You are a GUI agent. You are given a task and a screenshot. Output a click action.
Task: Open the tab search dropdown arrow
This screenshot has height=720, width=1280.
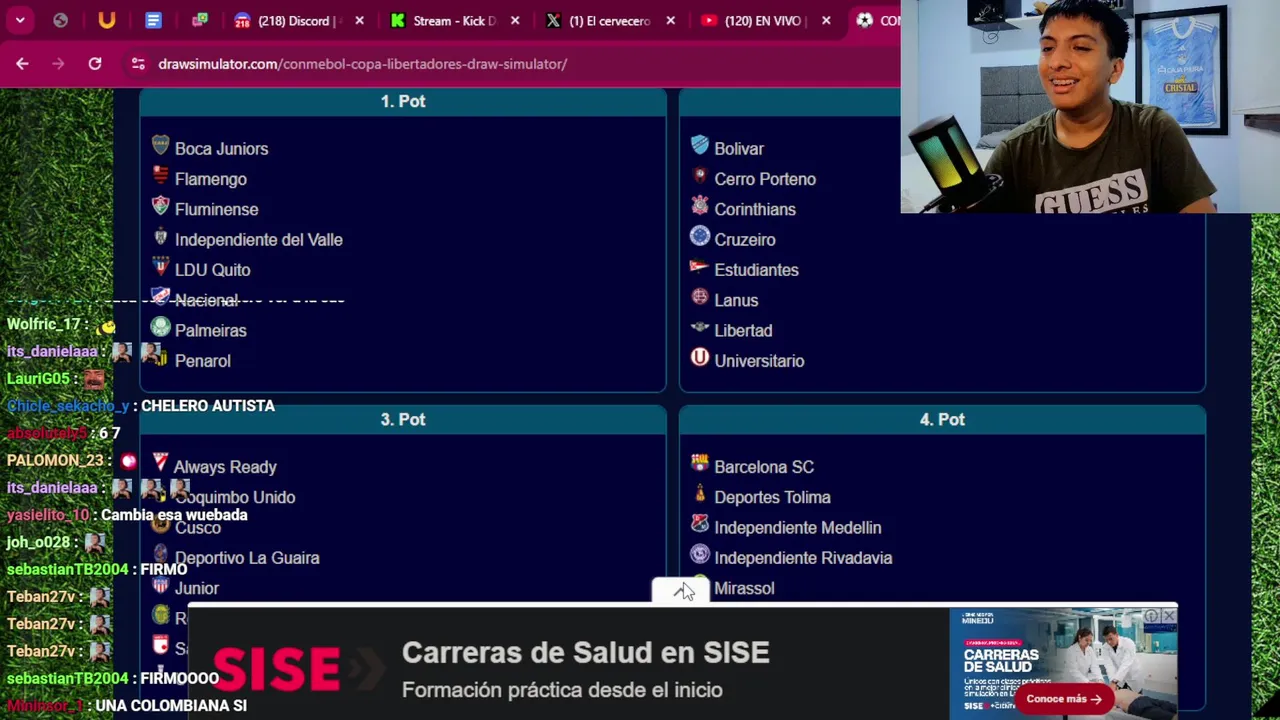pyautogui.click(x=20, y=20)
